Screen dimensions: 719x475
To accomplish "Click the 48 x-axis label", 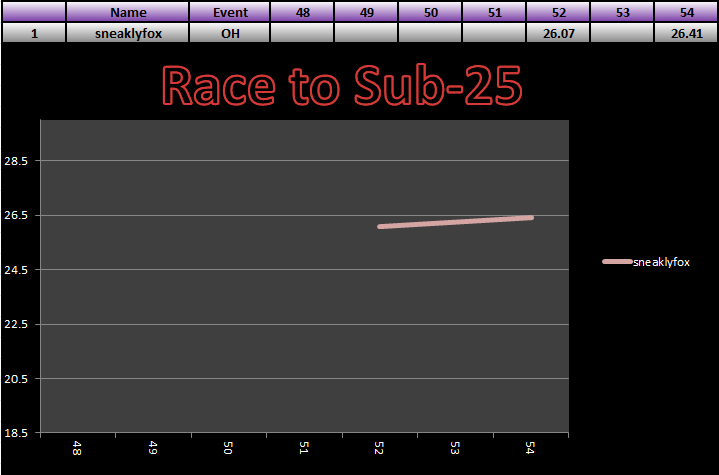I will pyautogui.click(x=77, y=448).
